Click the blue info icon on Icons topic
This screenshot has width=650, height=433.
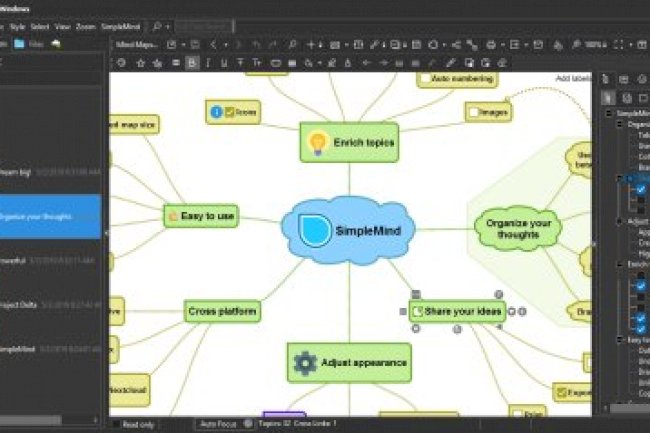216,112
